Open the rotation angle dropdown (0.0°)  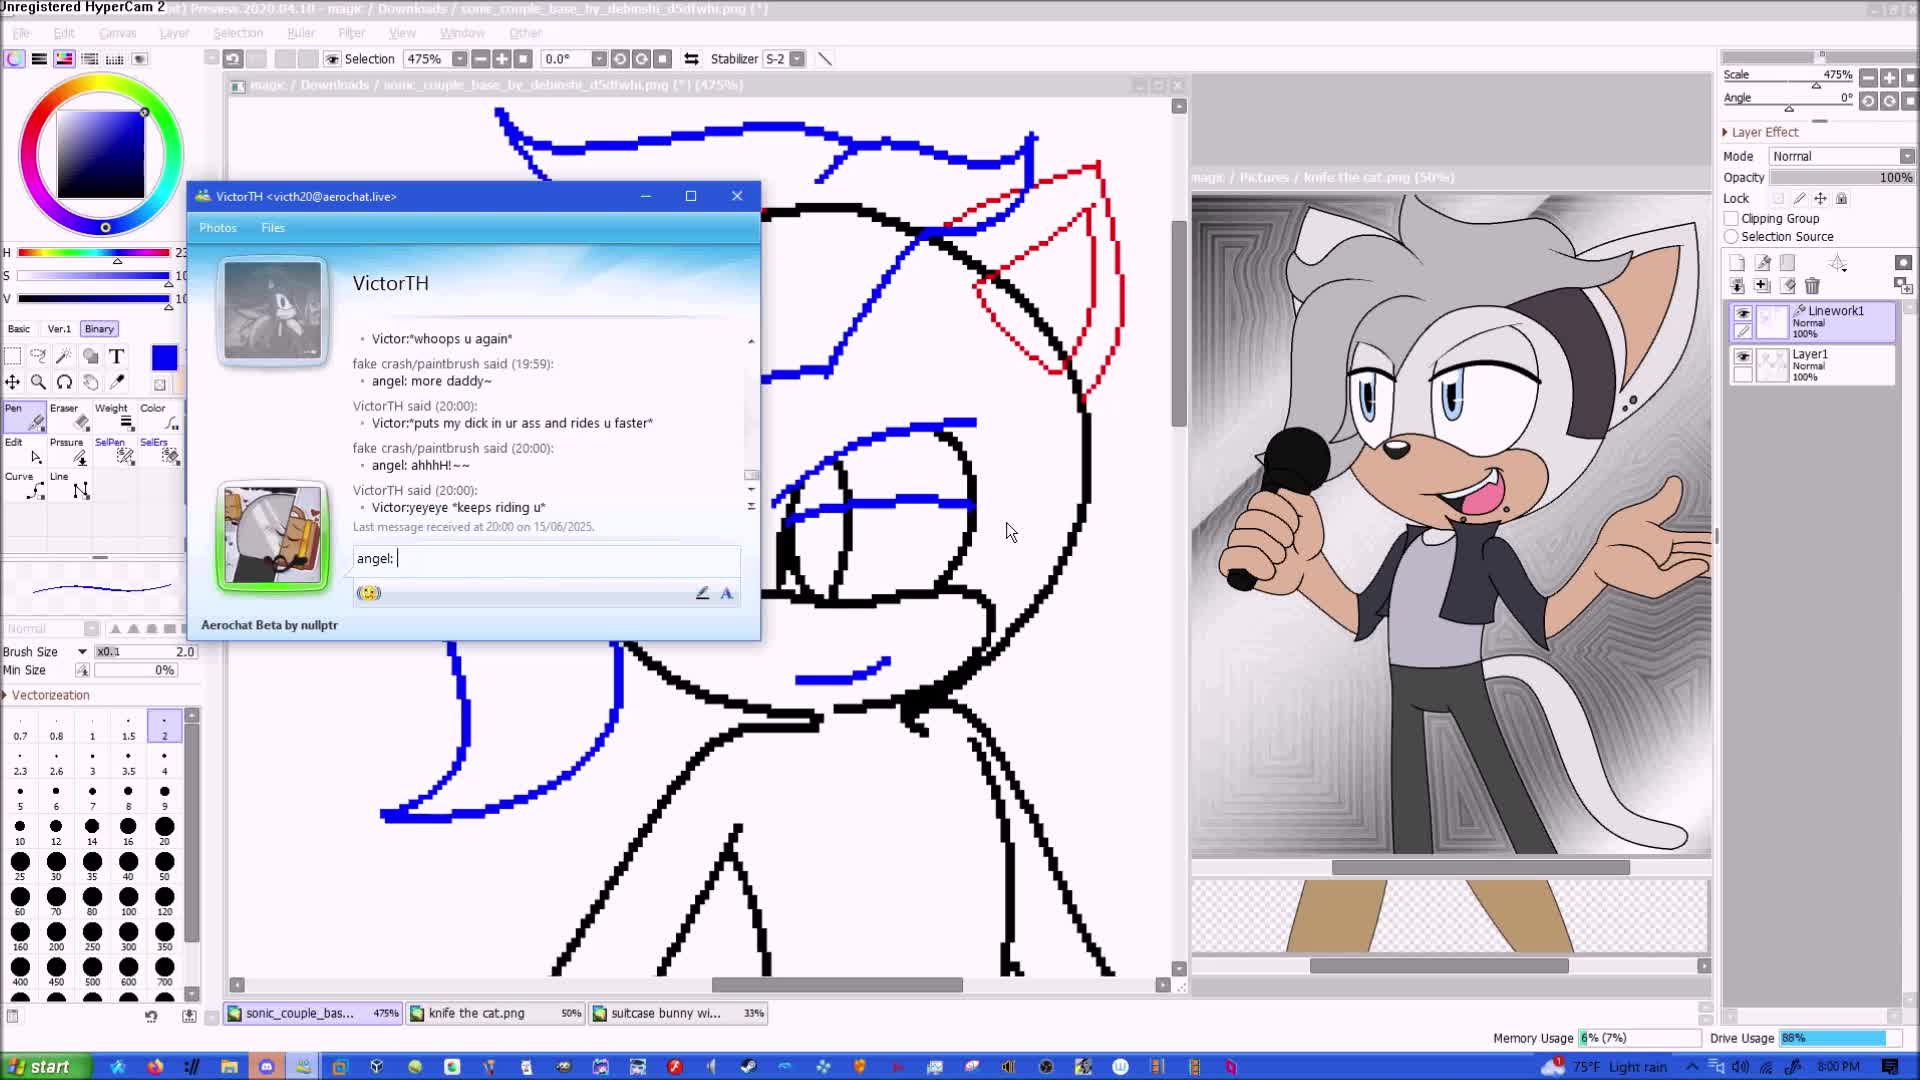pyautogui.click(x=598, y=59)
